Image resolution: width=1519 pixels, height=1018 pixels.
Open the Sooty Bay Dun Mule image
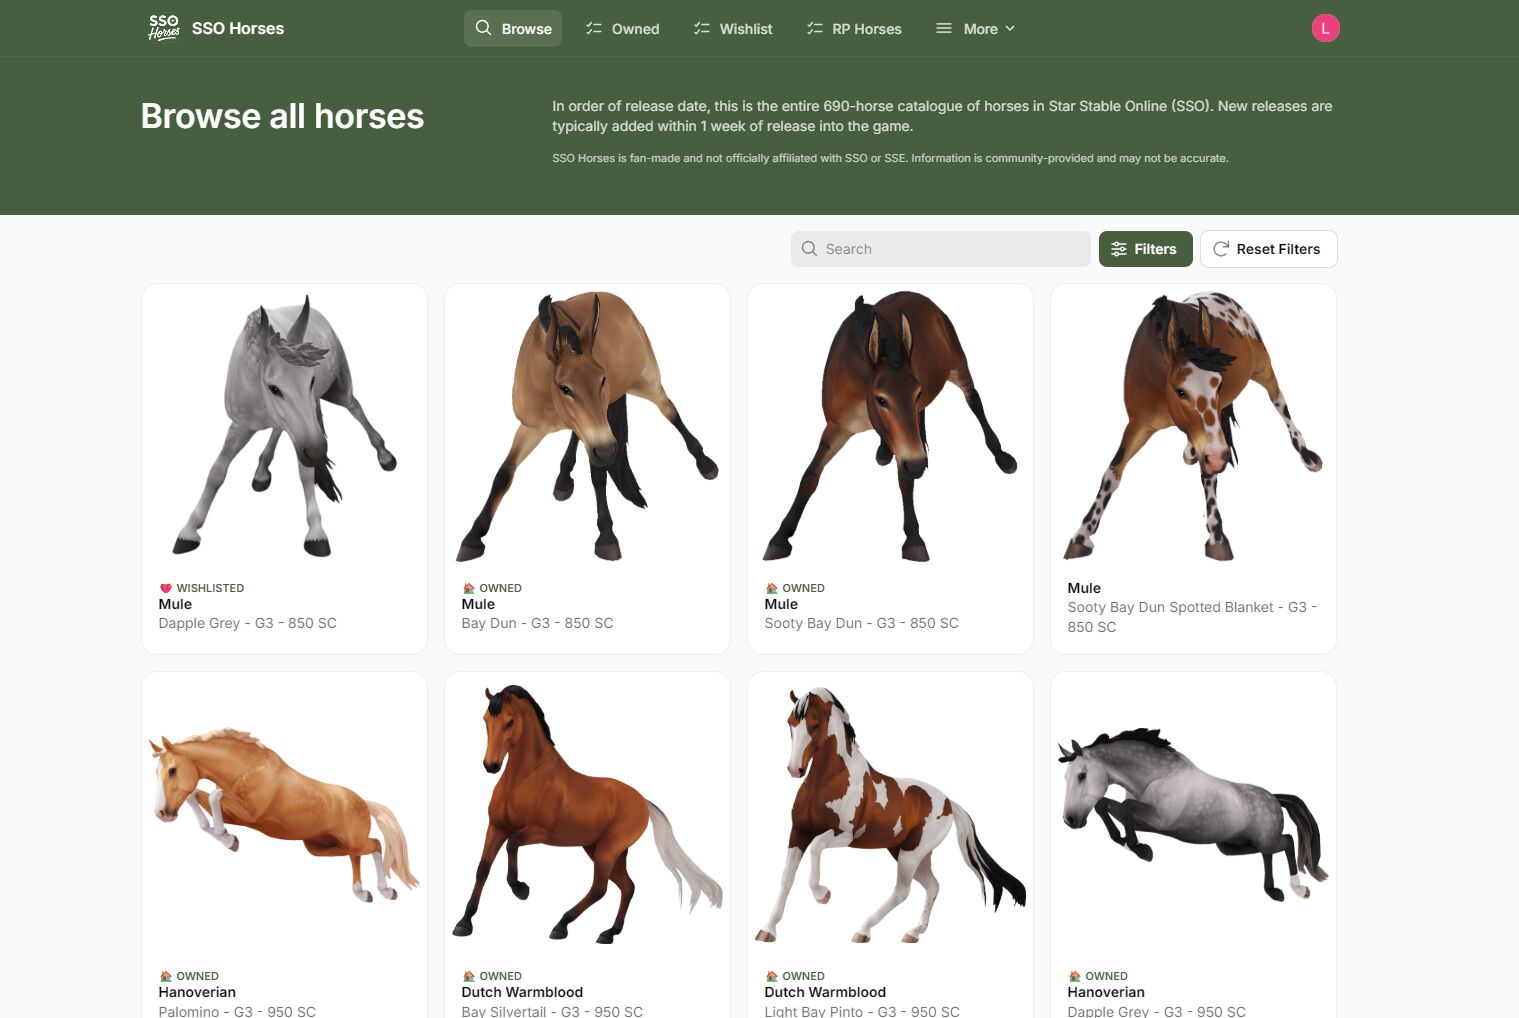tap(891, 426)
